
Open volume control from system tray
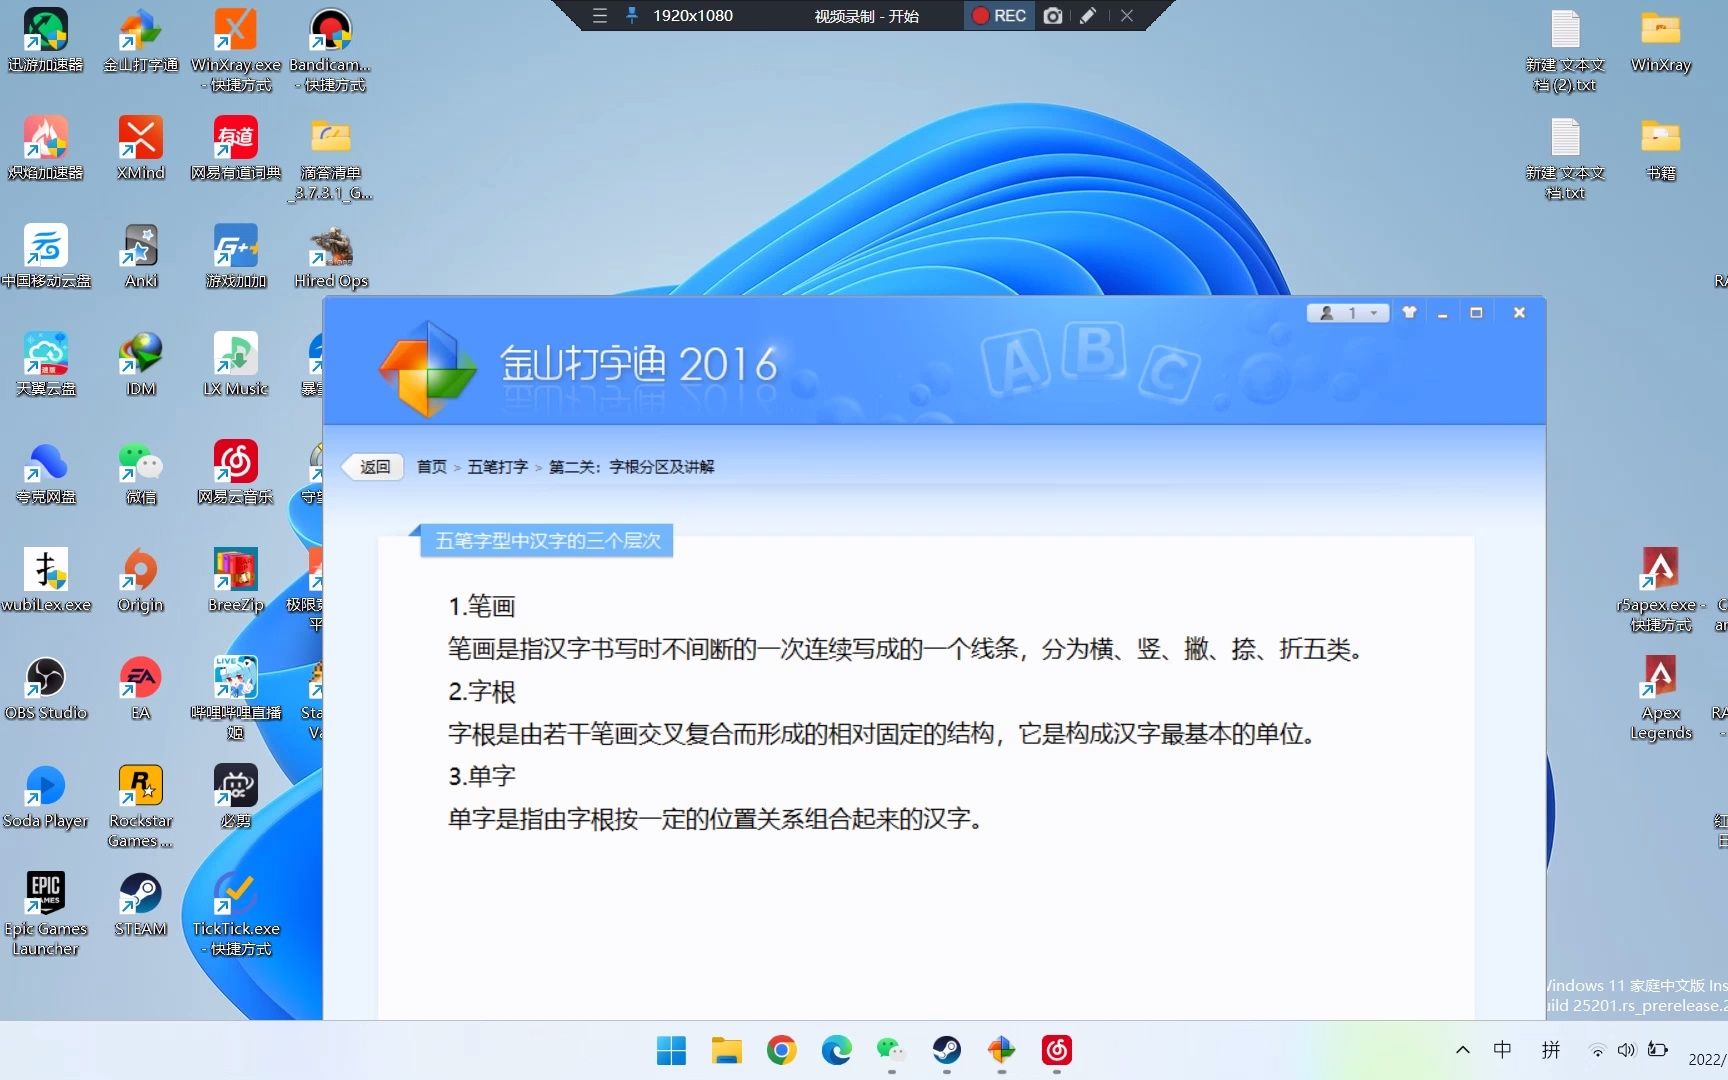click(1626, 1050)
